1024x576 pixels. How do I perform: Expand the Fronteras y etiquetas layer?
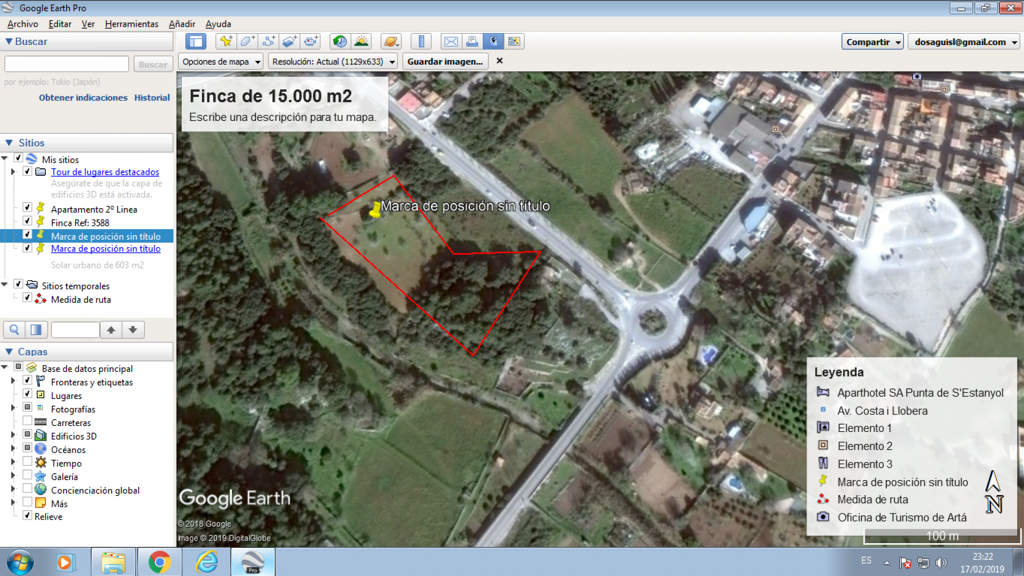click(x=13, y=382)
